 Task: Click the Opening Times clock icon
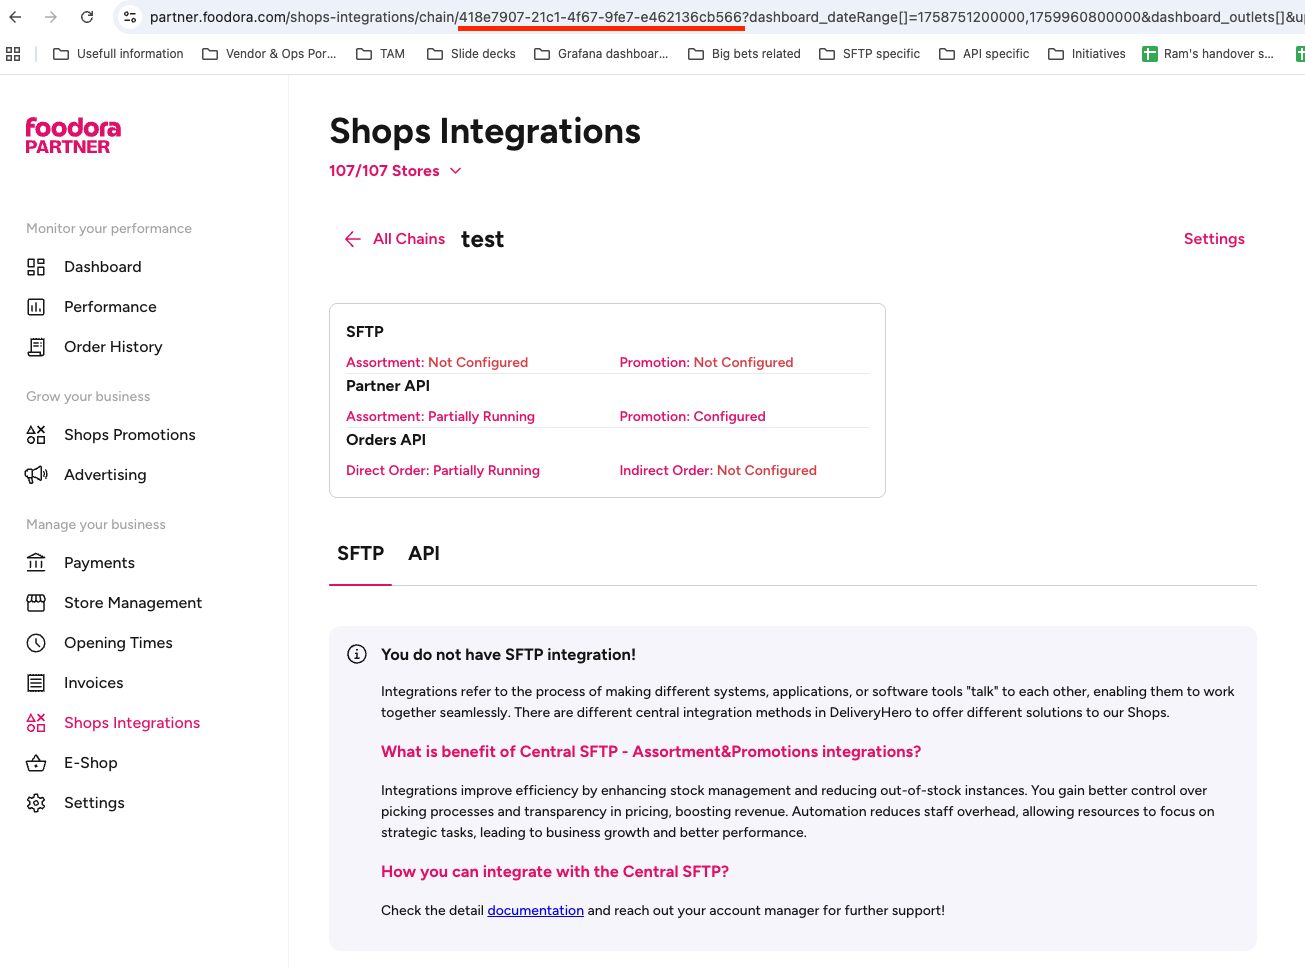[x=36, y=643]
